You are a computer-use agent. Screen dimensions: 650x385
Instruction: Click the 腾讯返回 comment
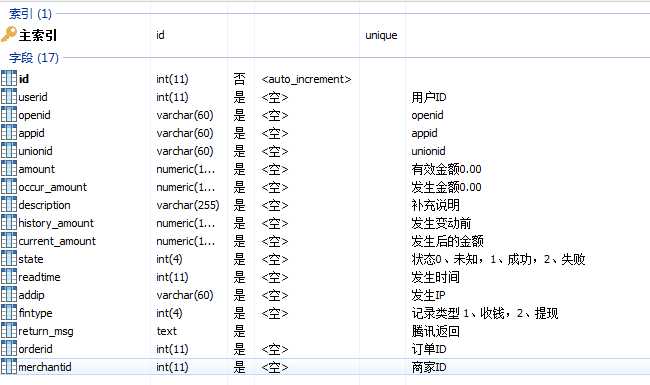click(x=435, y=332)
